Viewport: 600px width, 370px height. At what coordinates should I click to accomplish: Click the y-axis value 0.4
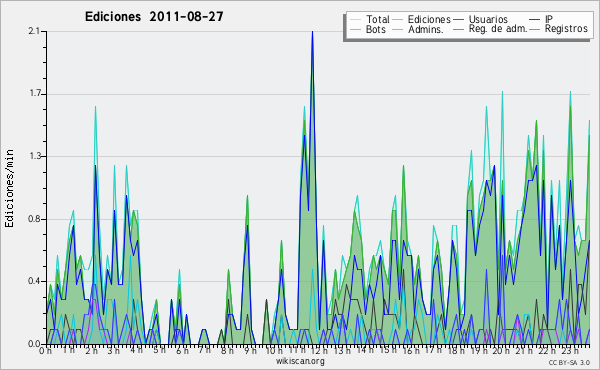click(x=34, y=281)
